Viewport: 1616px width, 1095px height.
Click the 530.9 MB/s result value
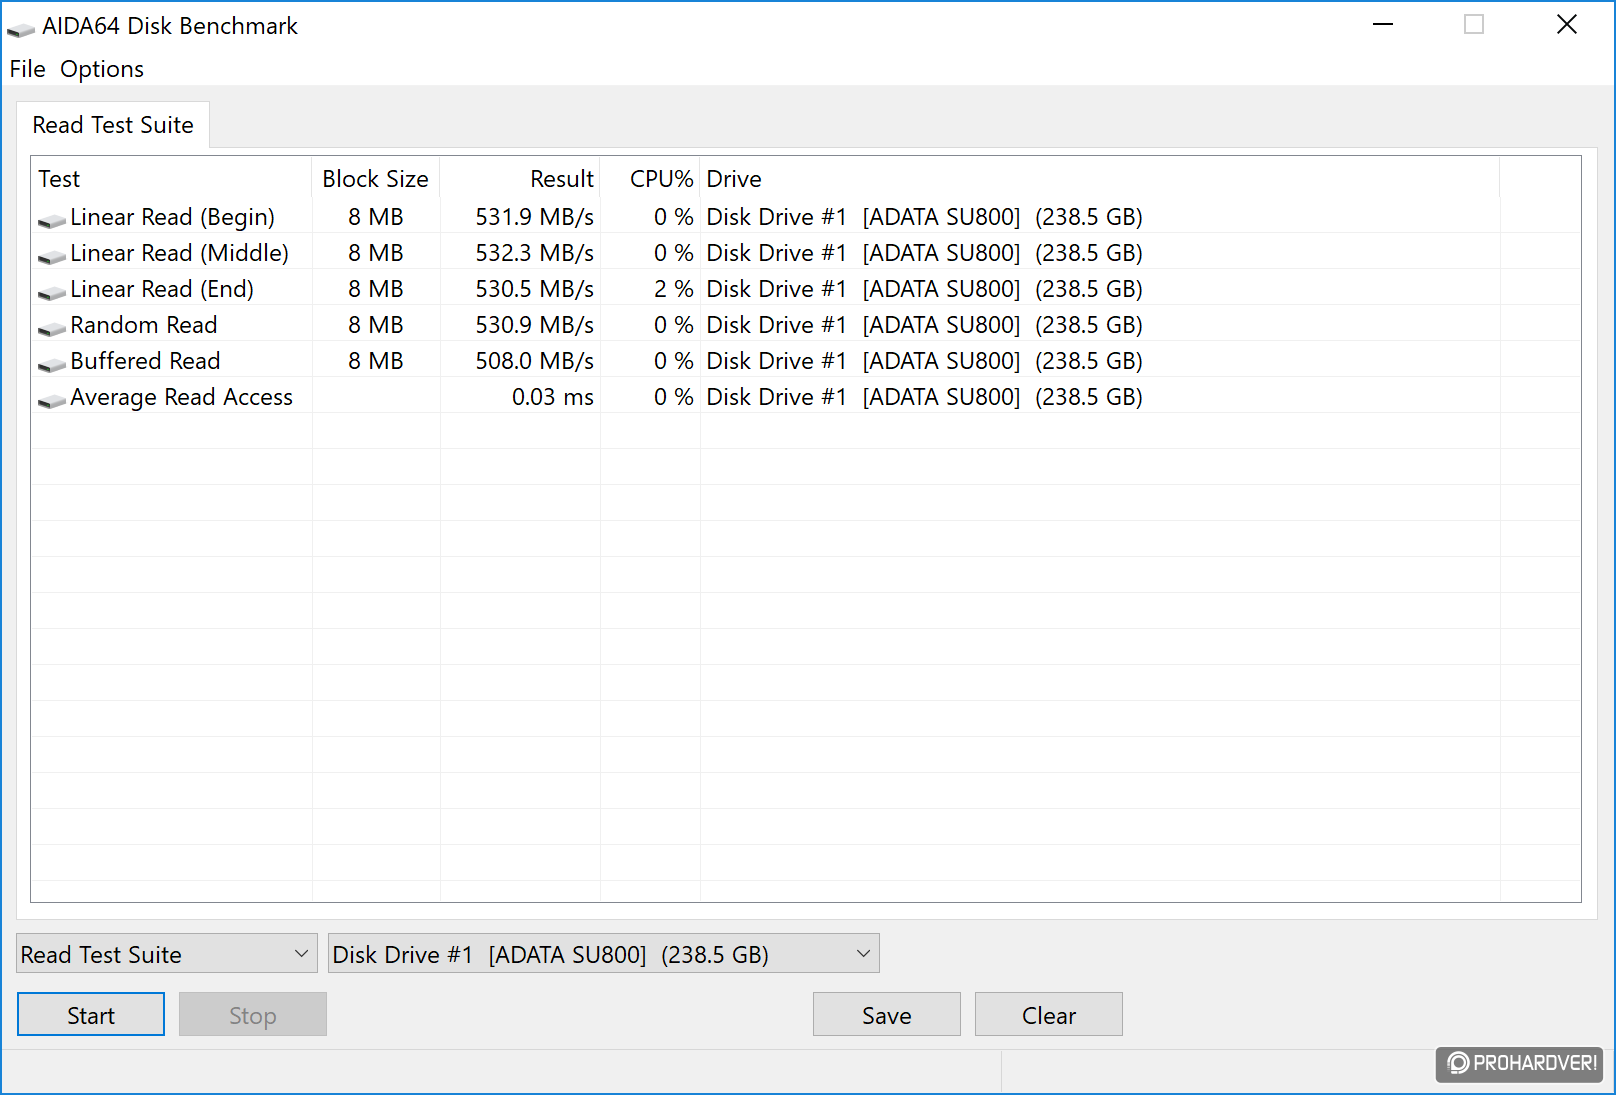click(x=534, y=325)
